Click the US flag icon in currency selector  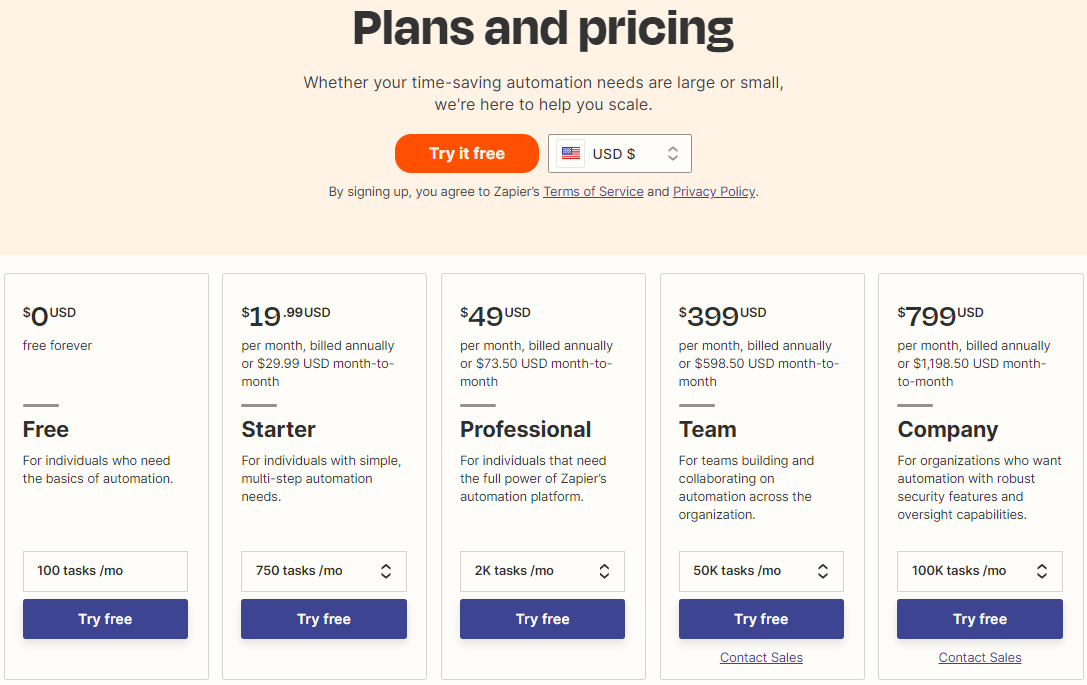coord(571,153)
